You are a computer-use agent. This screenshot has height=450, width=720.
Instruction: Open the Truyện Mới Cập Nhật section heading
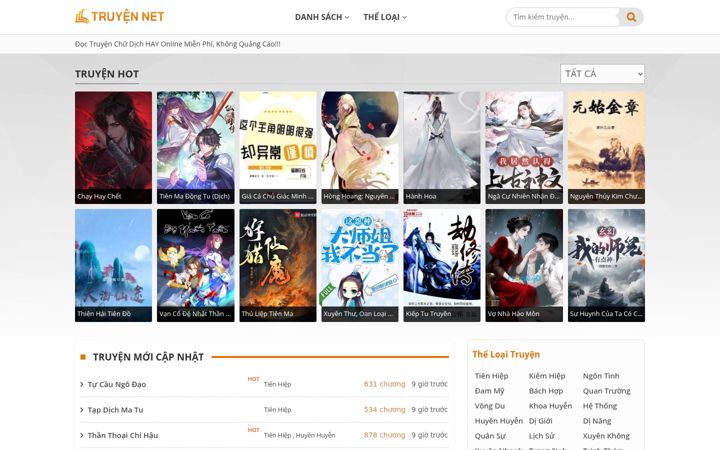148,357
